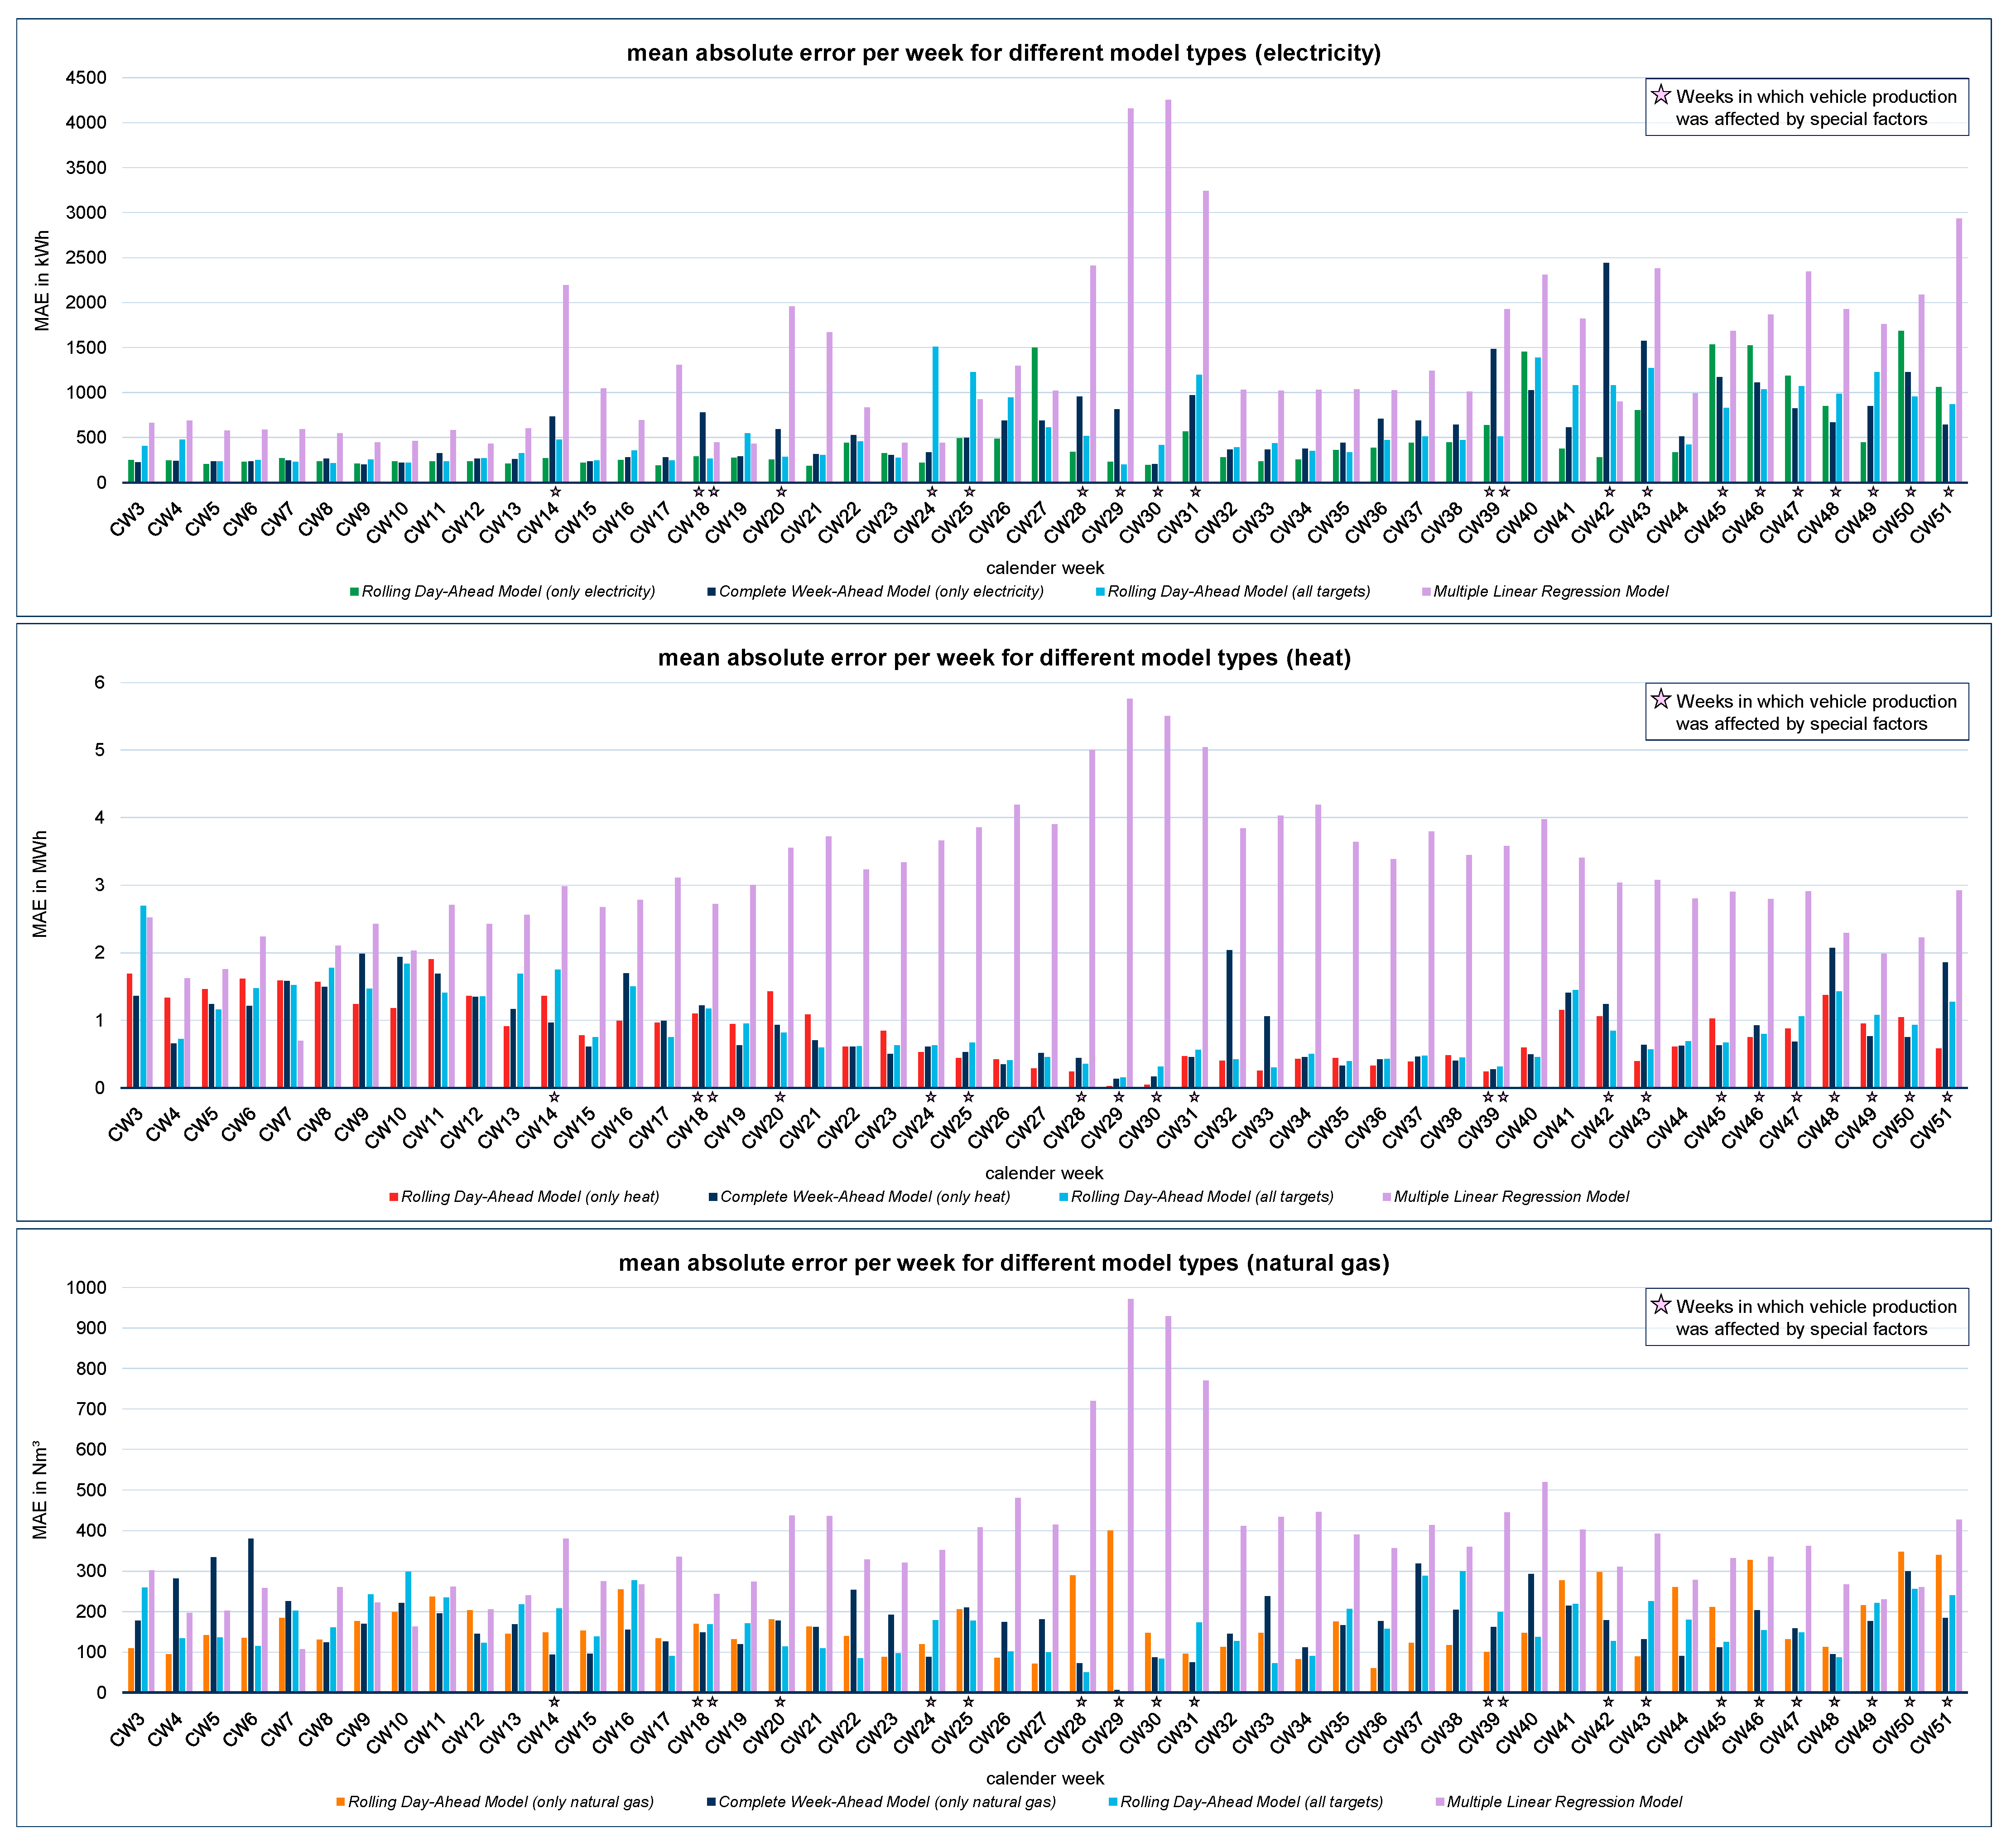Click the star marker above CW20 in natural gas chart
Viewport: 2016px width, 1847px height.
(x=780, y=1703)
